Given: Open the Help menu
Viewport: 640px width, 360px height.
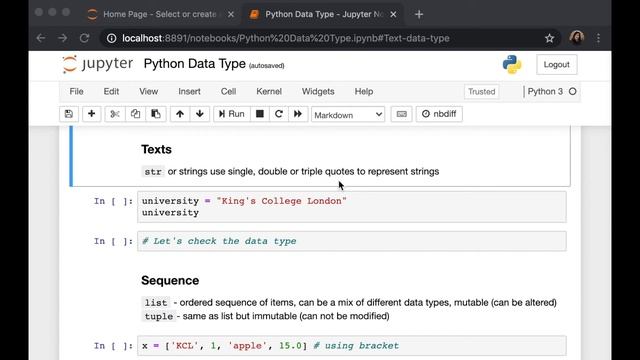Looking at the screenshot, I should coord(364,91).
